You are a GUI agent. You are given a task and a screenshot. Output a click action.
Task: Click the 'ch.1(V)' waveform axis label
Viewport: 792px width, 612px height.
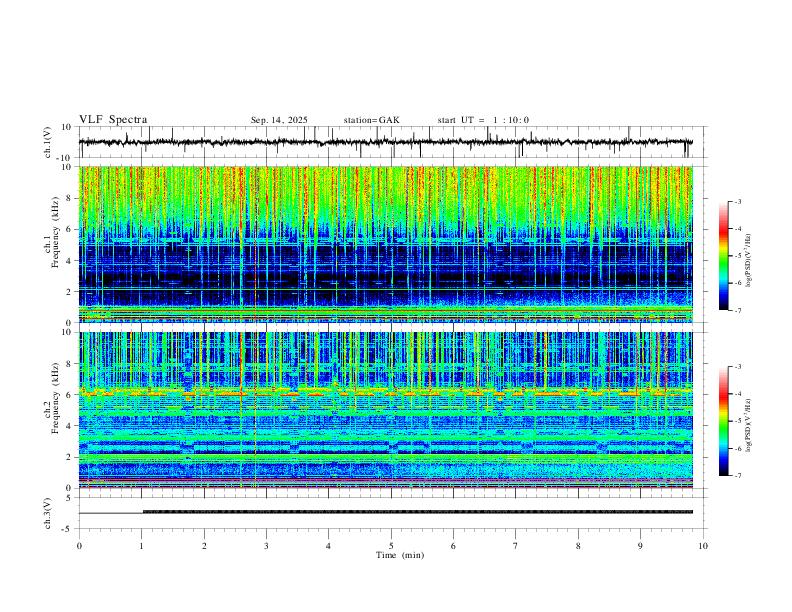48,142
